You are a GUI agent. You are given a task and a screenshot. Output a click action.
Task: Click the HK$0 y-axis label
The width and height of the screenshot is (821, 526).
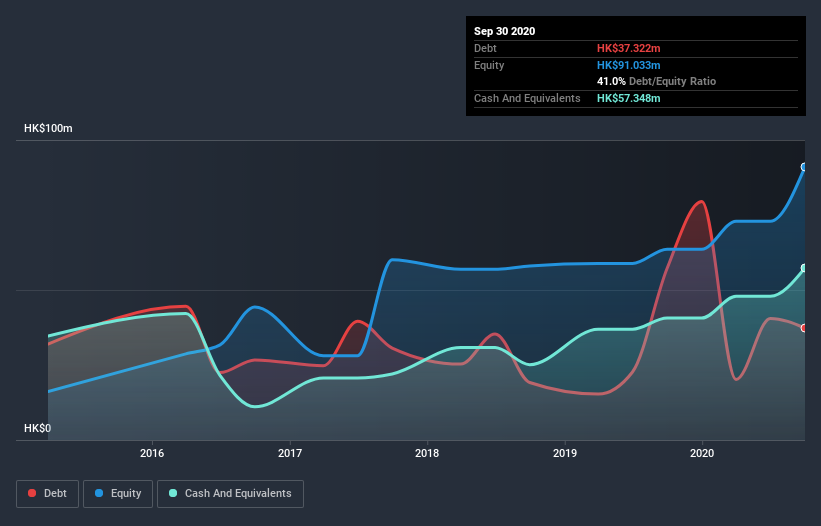(38, 428)
